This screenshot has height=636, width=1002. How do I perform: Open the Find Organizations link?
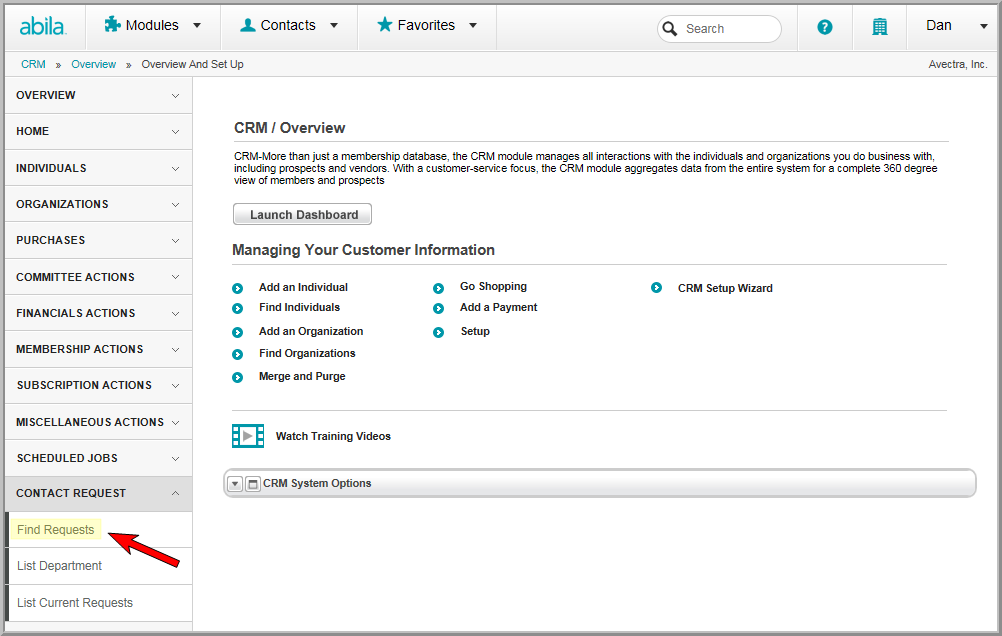point(307,353)
